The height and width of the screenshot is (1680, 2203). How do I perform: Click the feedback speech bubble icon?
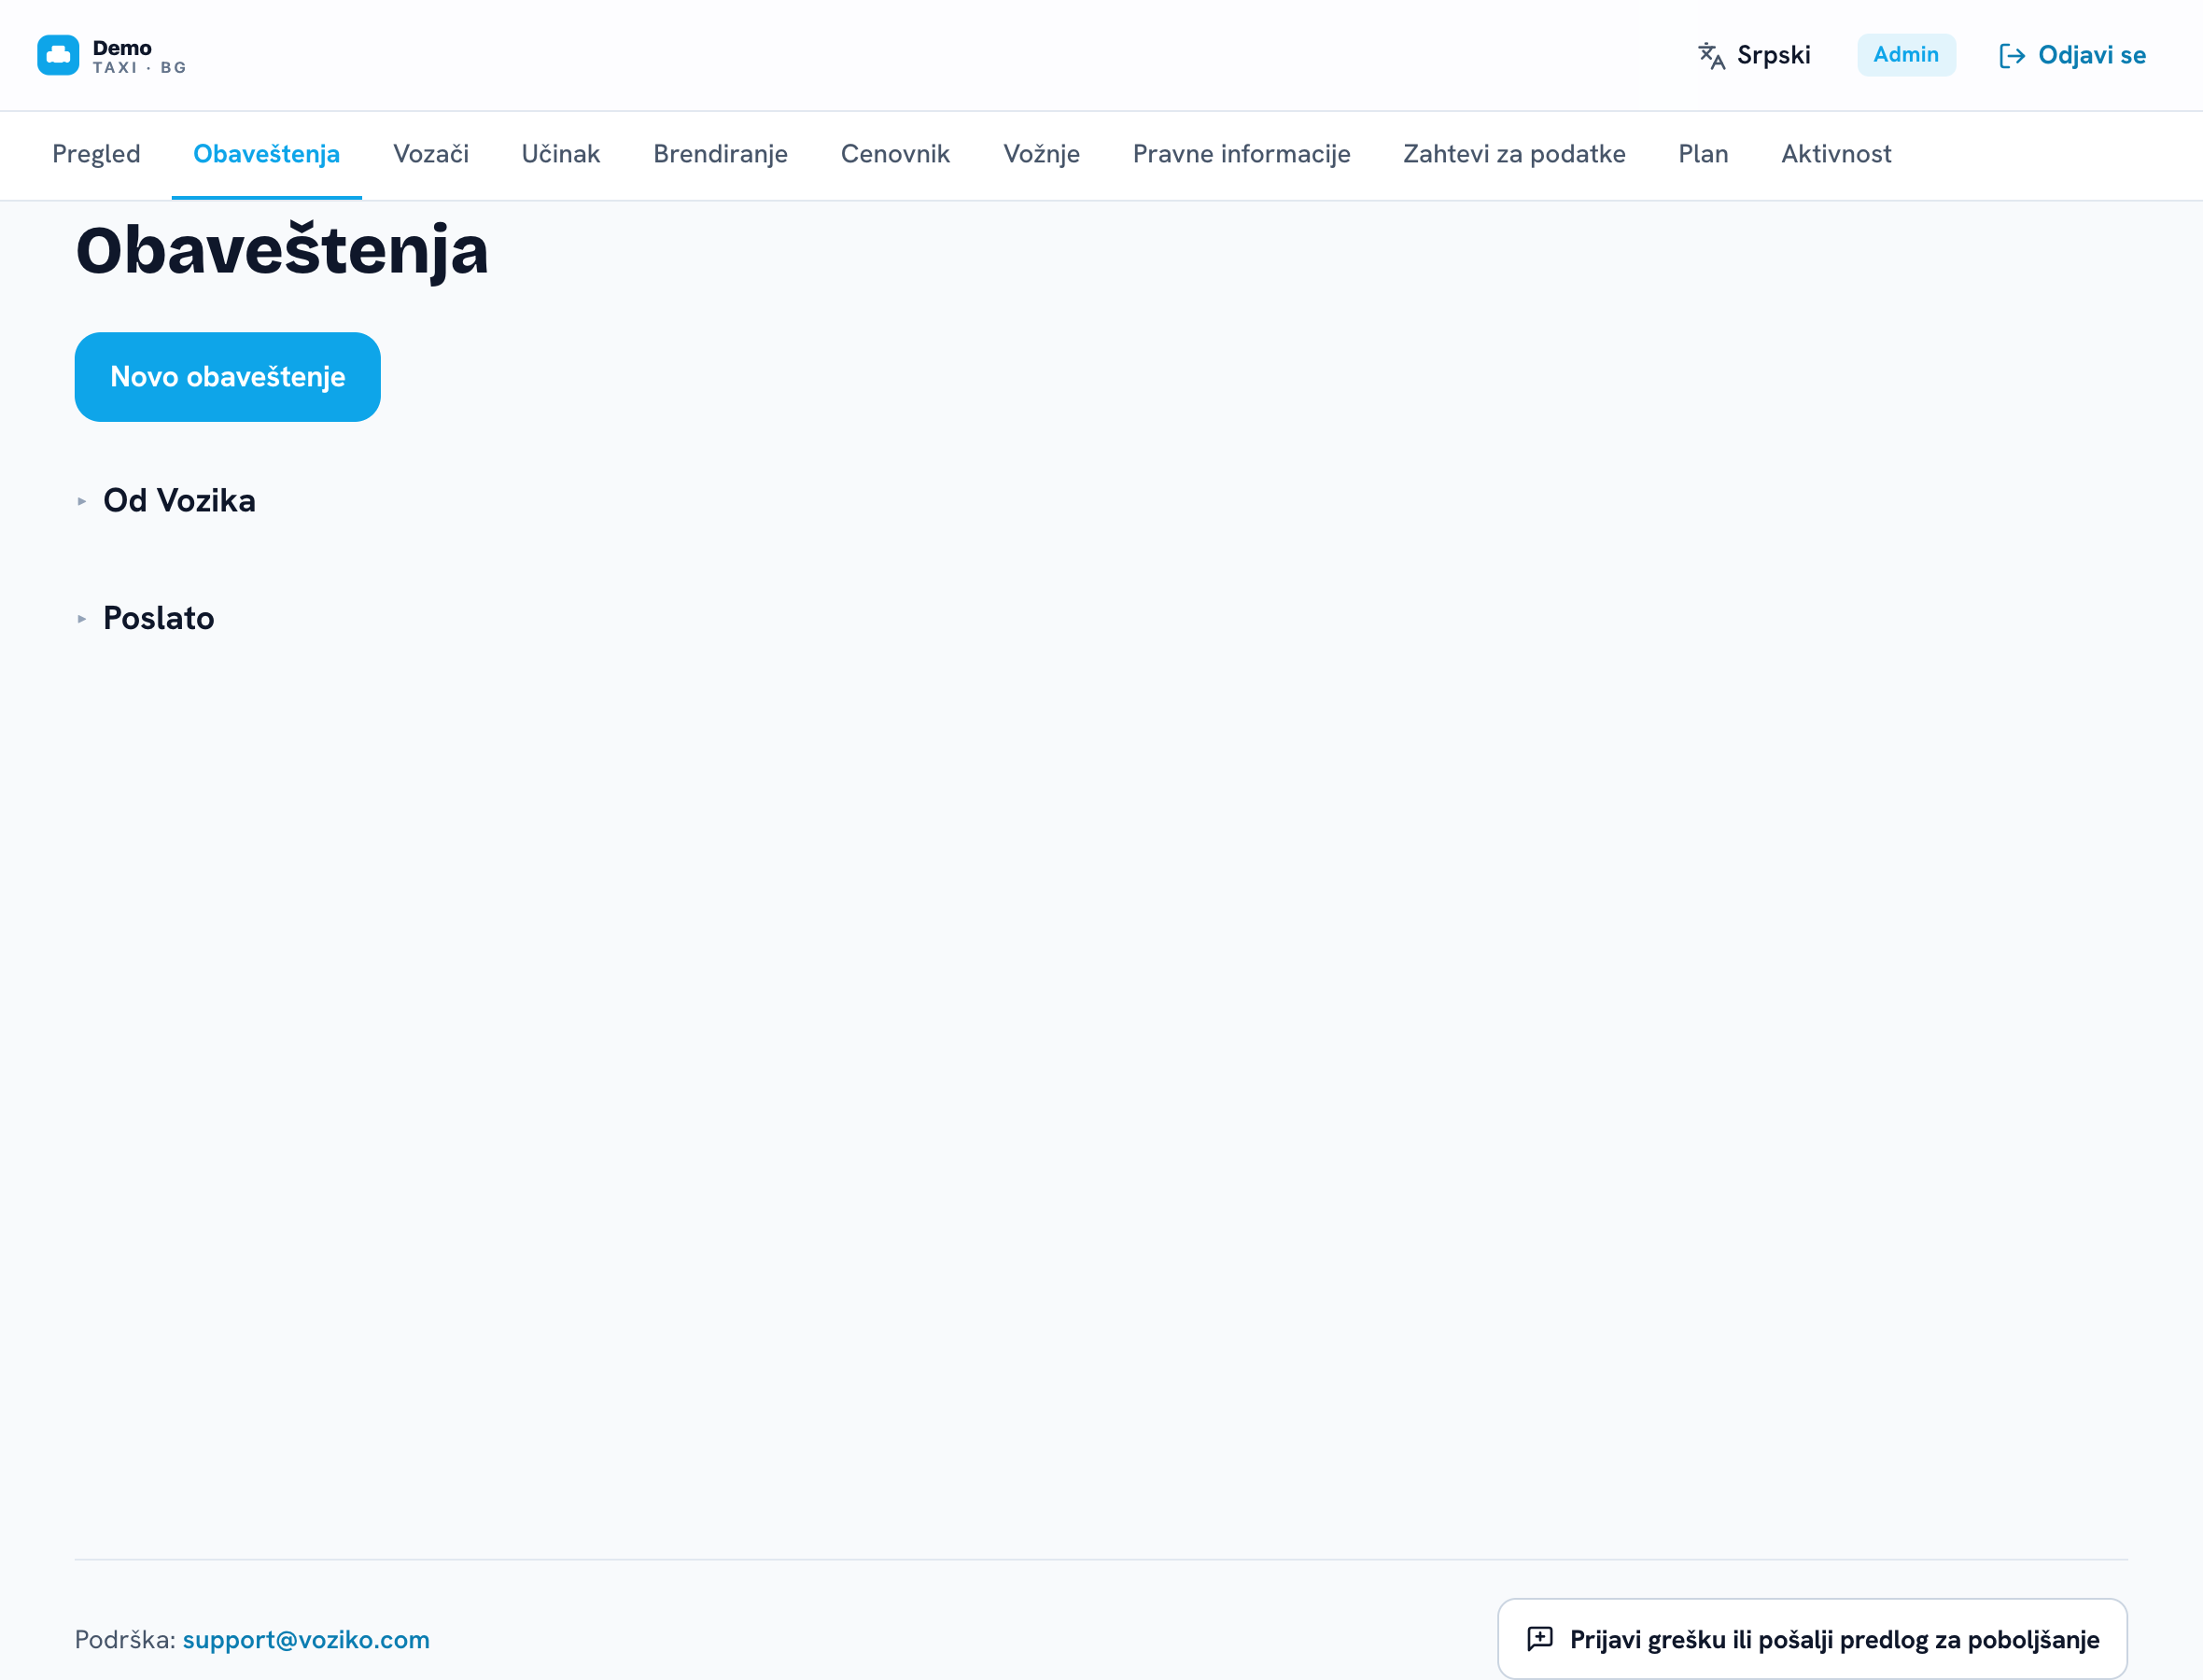(1540, 1638)
